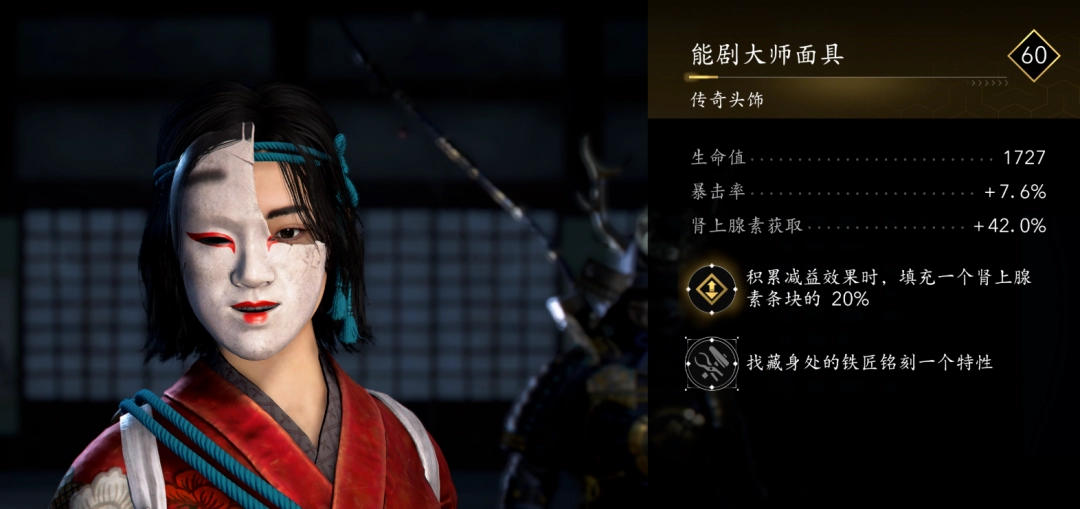1080x509 pixels.
Task: Click the level 60 diamond badge
Action: pos(1033,55)
